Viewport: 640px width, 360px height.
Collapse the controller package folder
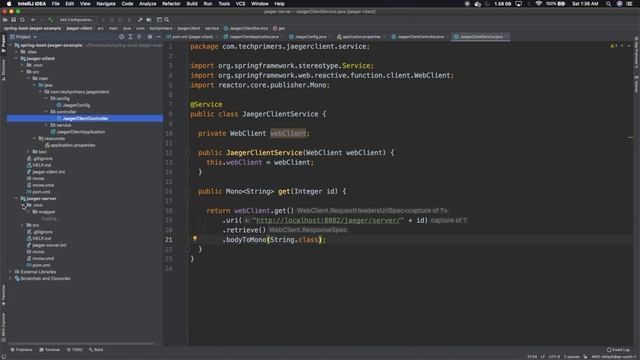[x=46, y=112]
